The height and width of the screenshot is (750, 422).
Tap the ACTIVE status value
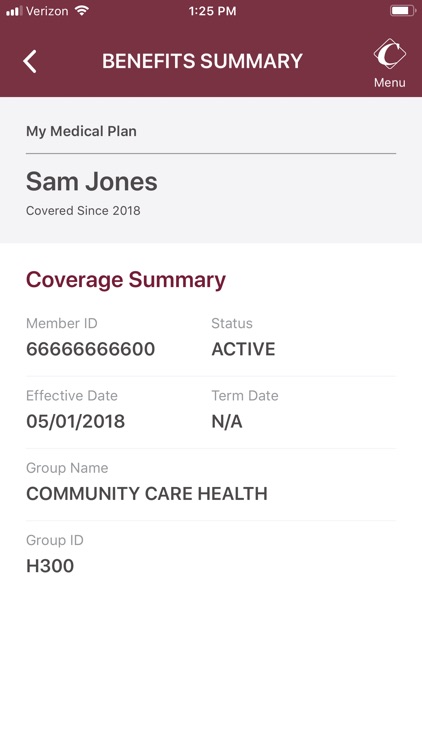(x=244, y=349)
